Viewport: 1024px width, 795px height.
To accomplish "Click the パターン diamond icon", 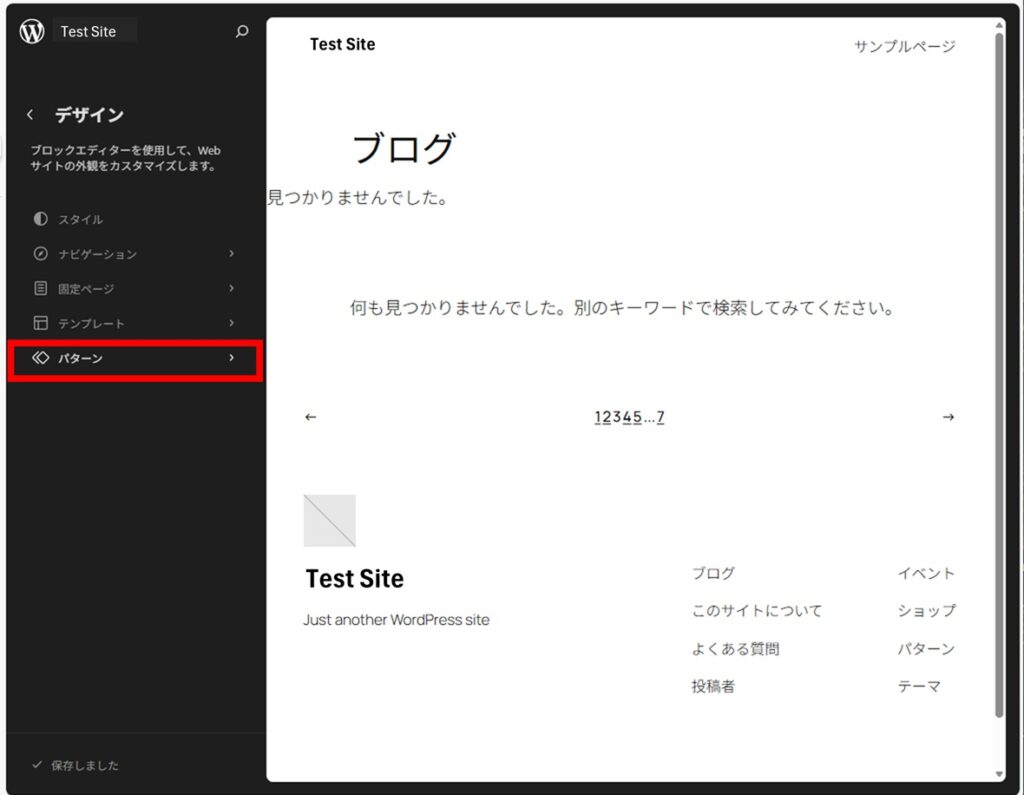I will coord(40,358).
